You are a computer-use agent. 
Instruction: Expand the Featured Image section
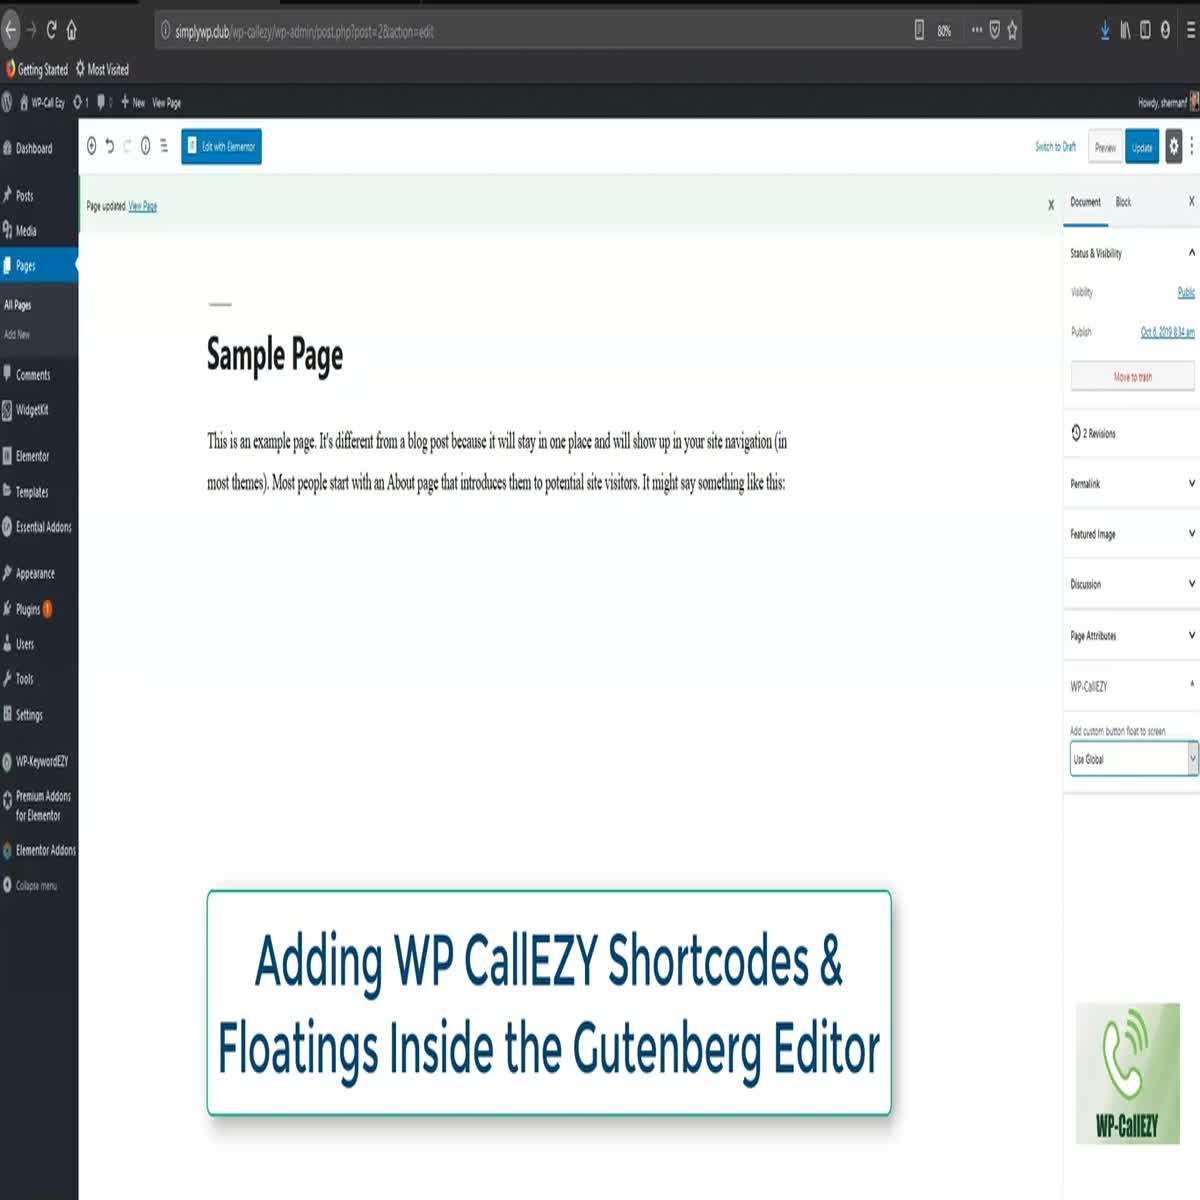coord(1131,533)
